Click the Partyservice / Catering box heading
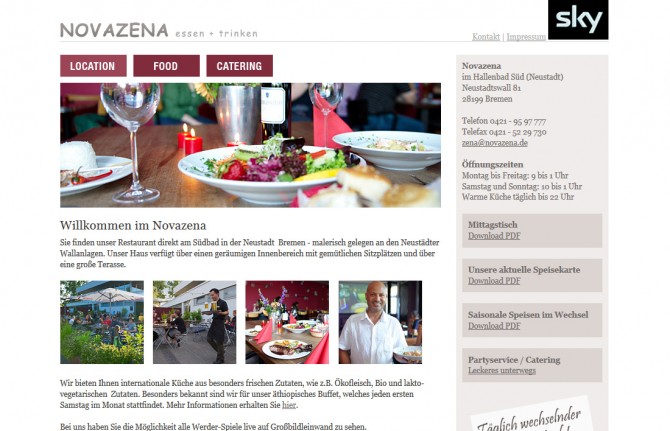The height and width of the screenshot is (431, 670). (x=514, y=360)
